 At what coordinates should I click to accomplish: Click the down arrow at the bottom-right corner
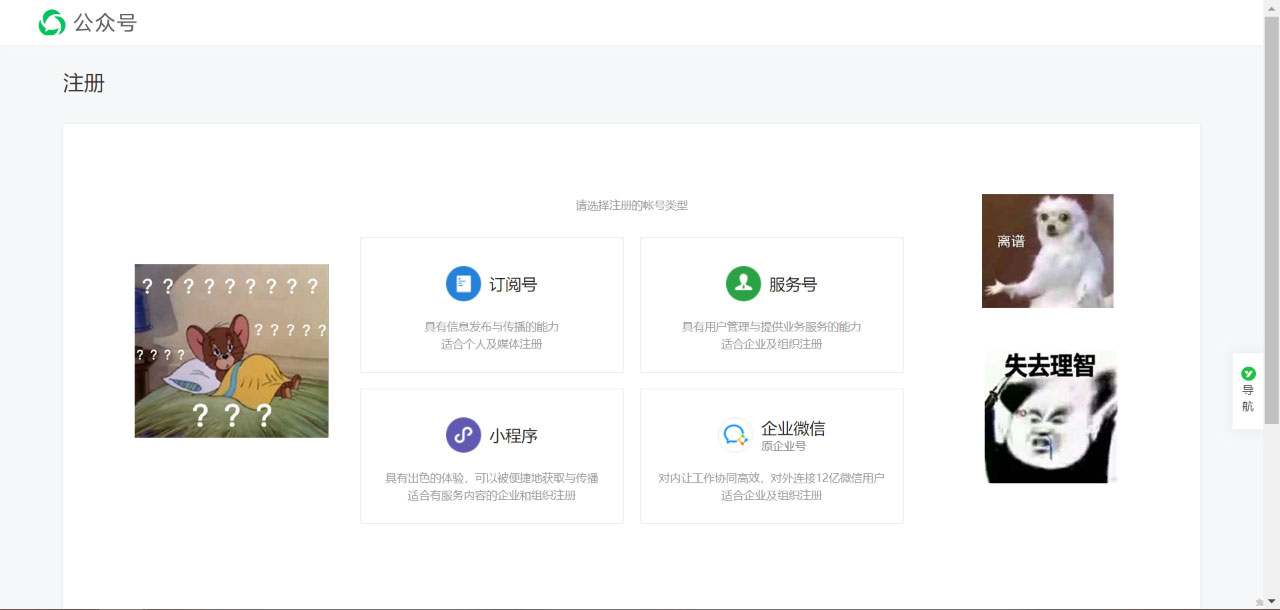pyautogui.click(x=1271, y=601)
